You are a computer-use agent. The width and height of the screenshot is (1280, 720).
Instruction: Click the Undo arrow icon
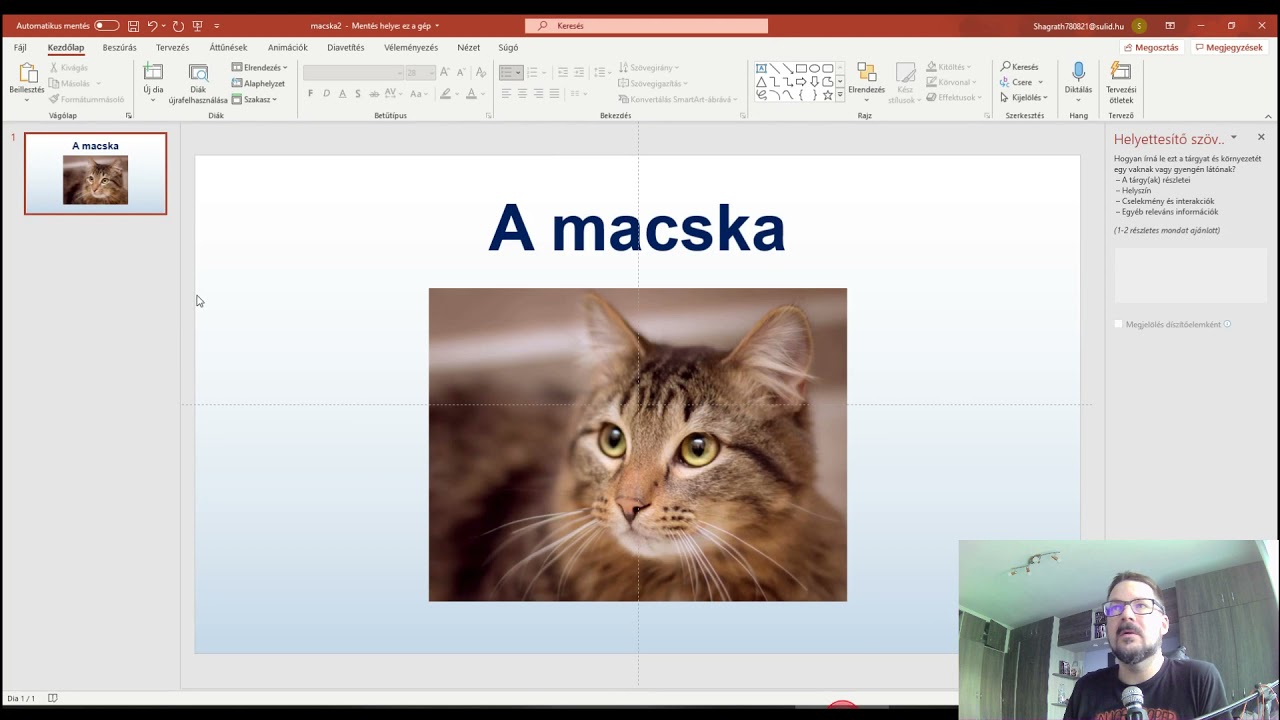[153, 26]
